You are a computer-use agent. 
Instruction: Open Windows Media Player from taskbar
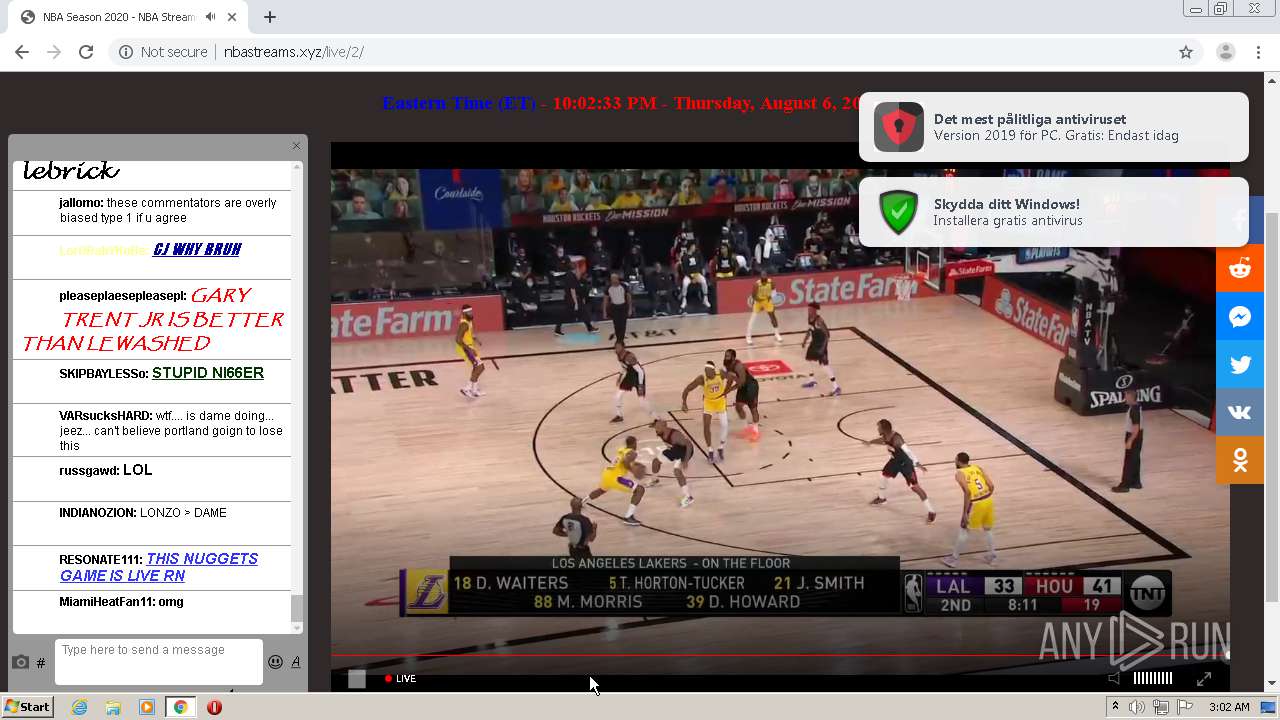(x=147, y=707)
